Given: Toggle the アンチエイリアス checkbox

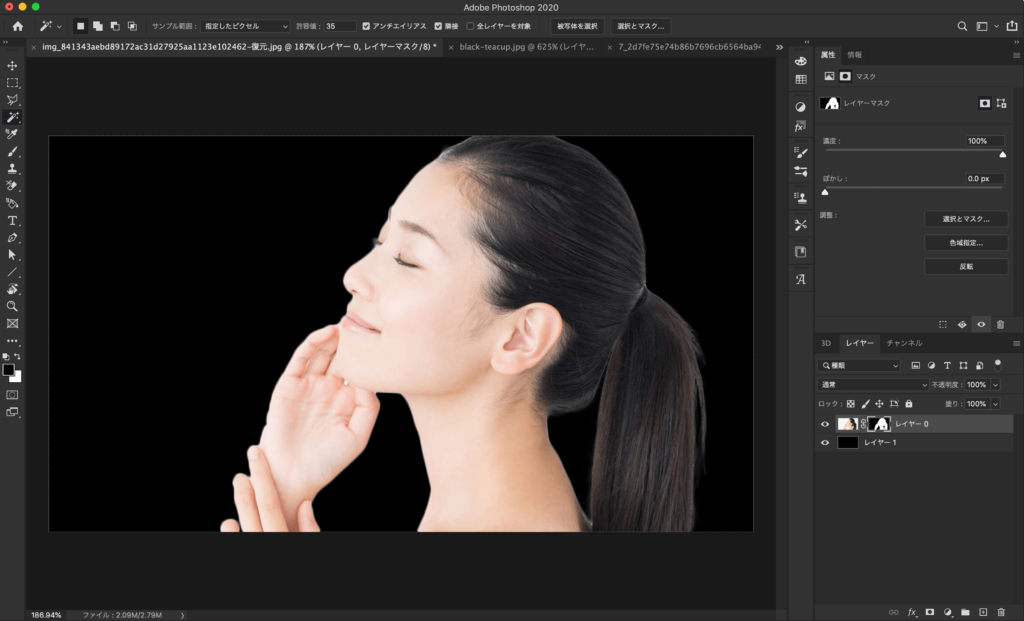Looking at the screenshot, I should point(366,26).
